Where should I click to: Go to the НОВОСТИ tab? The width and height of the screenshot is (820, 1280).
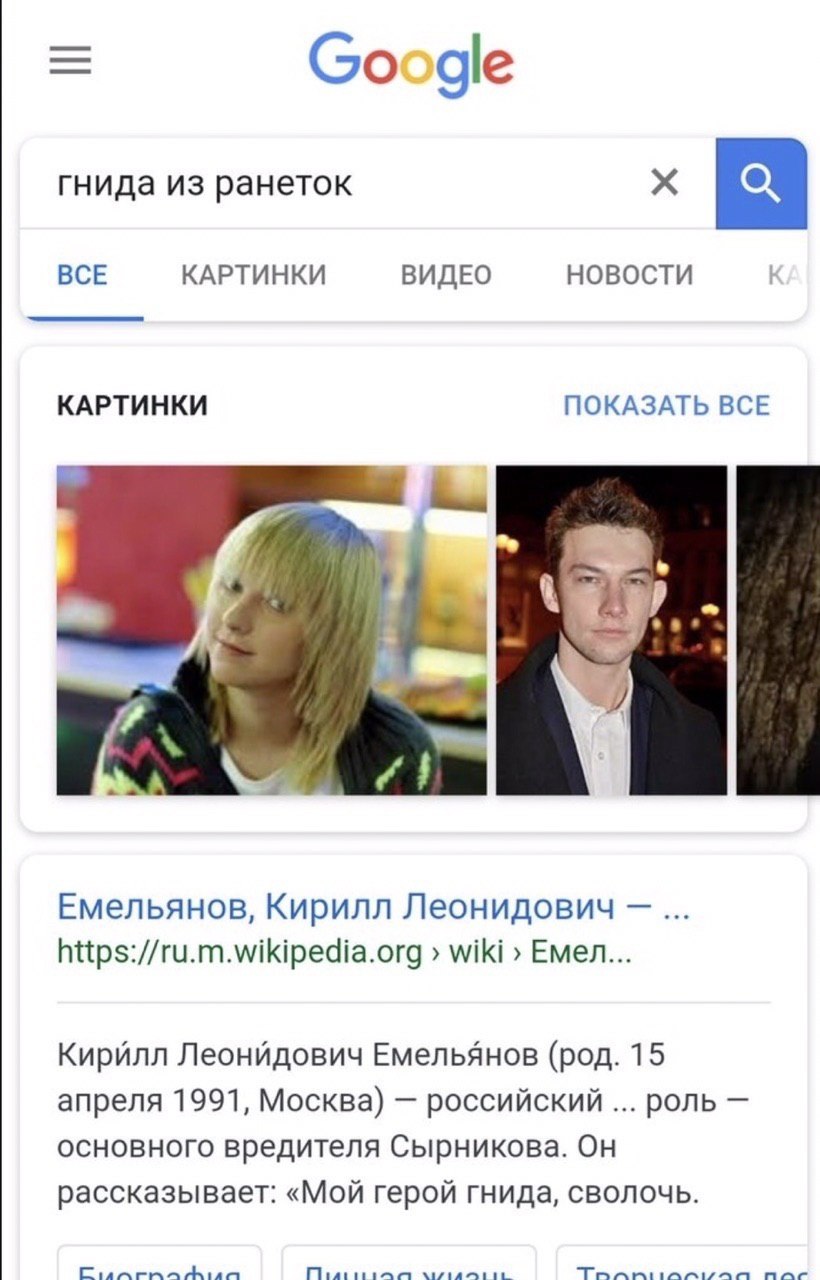coord(629,274)
